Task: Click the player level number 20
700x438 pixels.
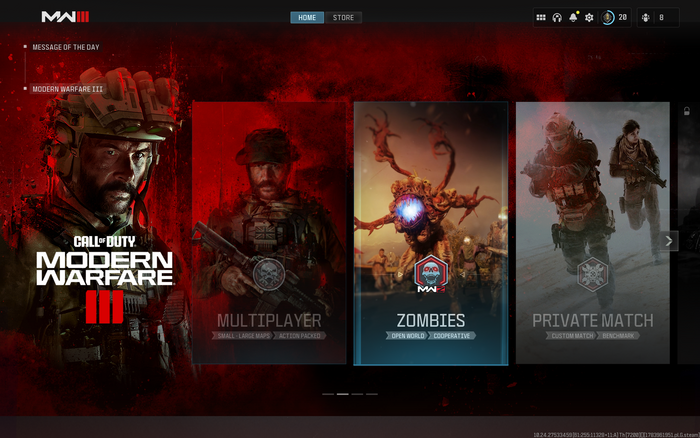Action: click(622, 17)
